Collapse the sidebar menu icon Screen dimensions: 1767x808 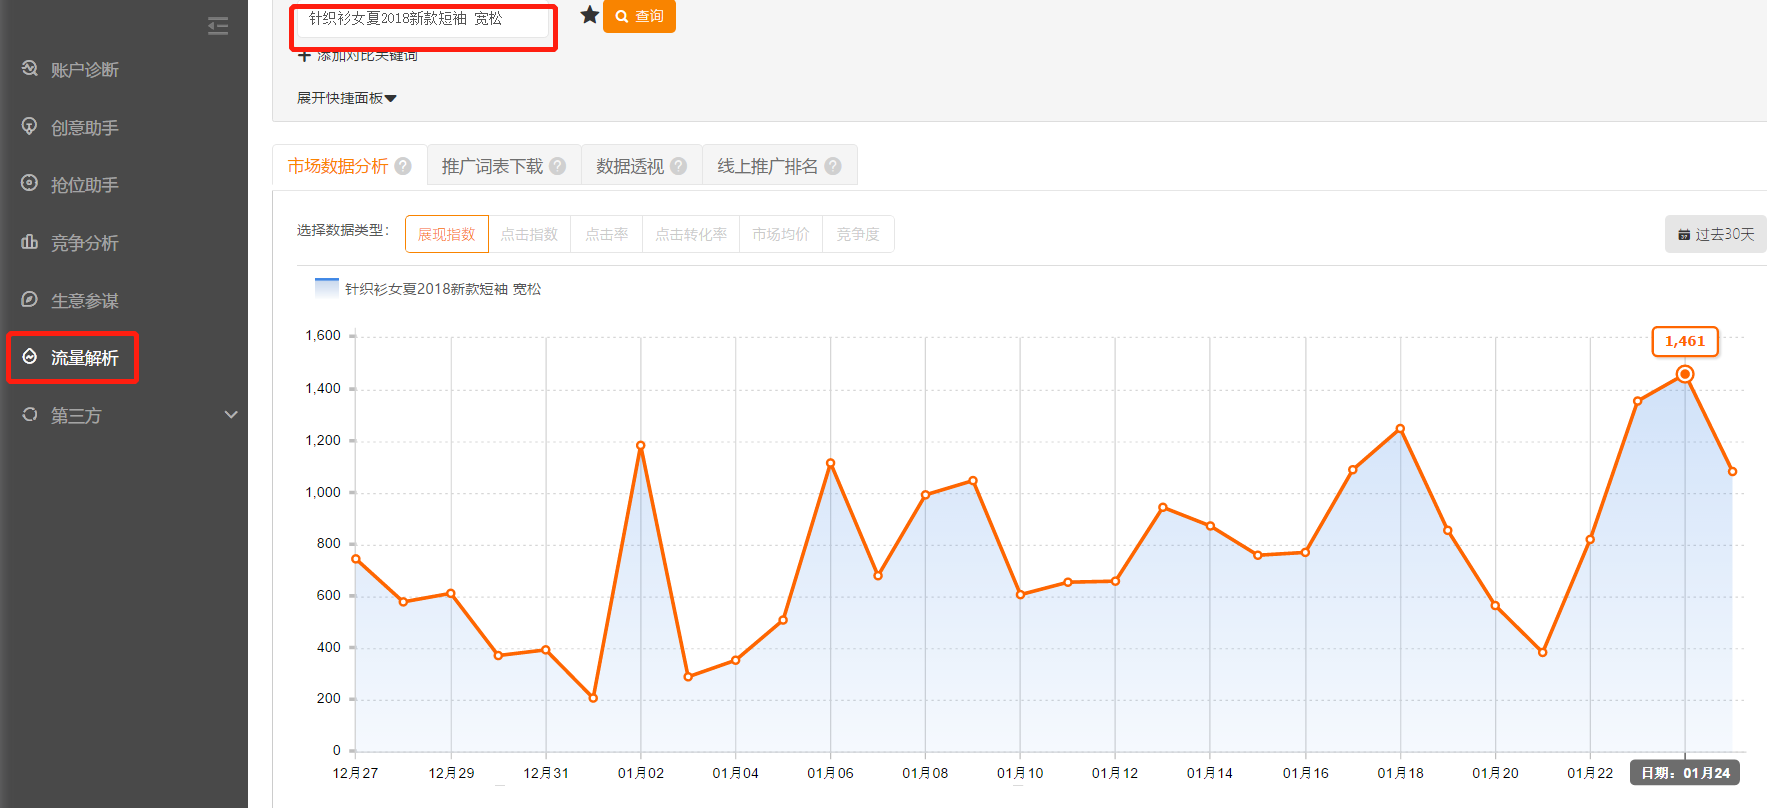[x=218, y=26]
